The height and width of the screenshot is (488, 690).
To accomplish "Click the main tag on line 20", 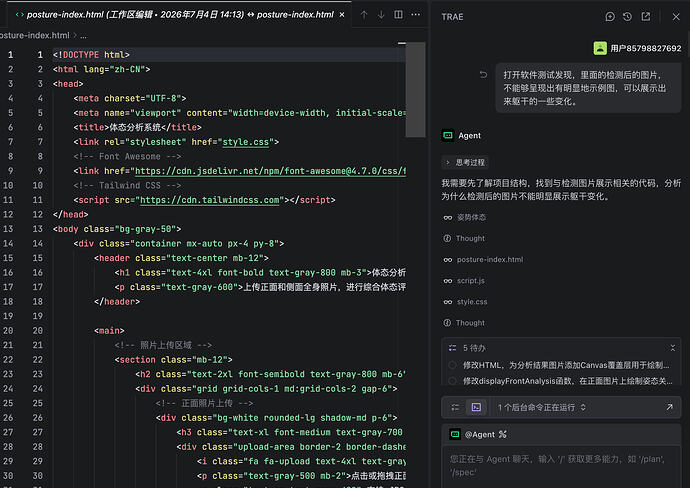I will coord(109,331).
